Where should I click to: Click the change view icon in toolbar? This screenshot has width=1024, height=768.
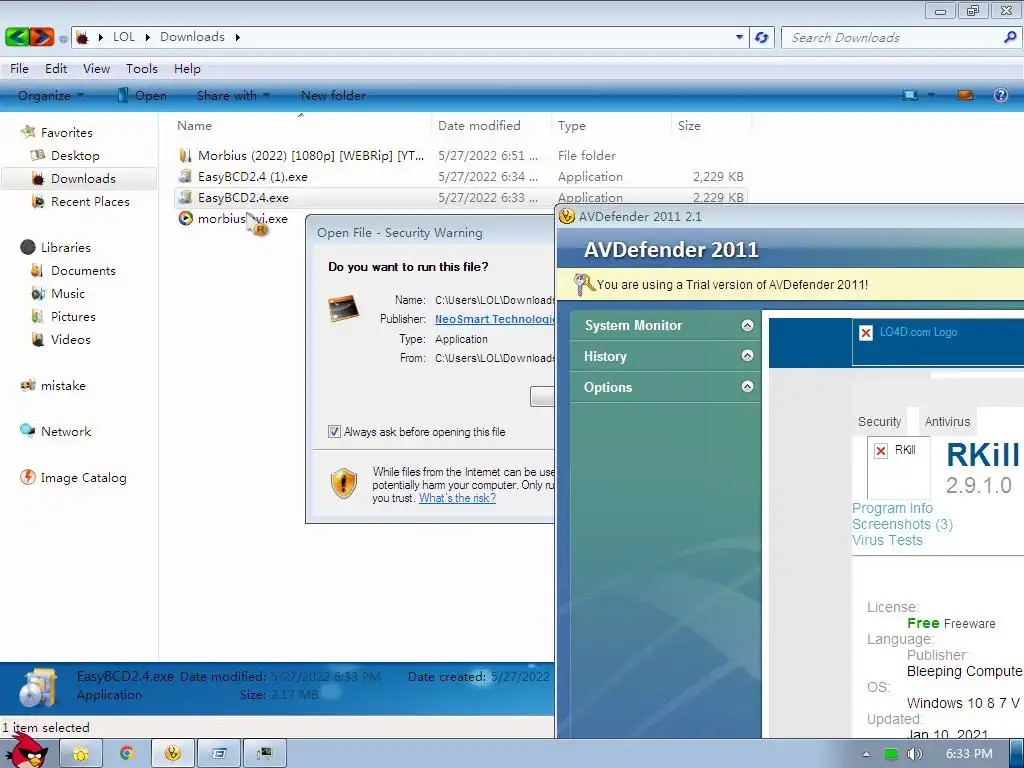tap(910, 95)
